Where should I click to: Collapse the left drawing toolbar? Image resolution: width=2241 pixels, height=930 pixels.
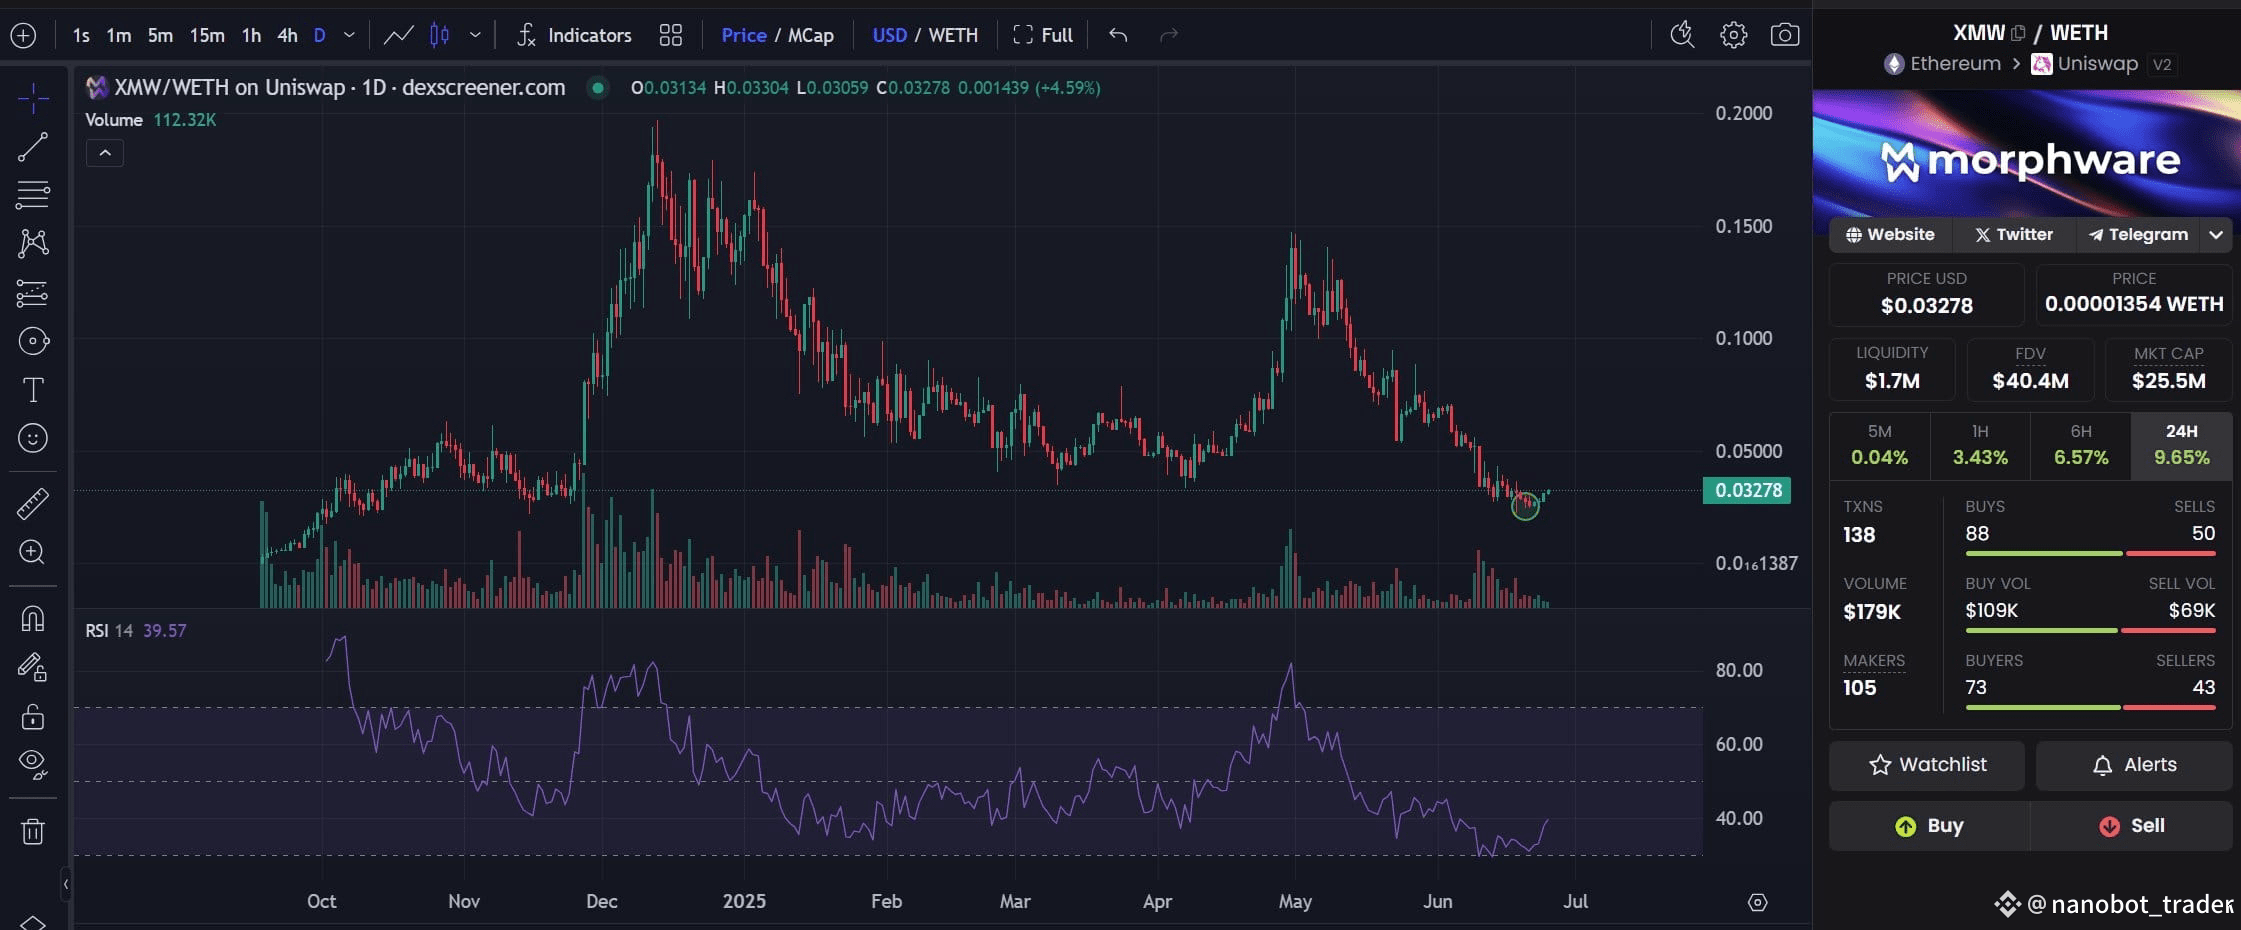tap(66, 884)
